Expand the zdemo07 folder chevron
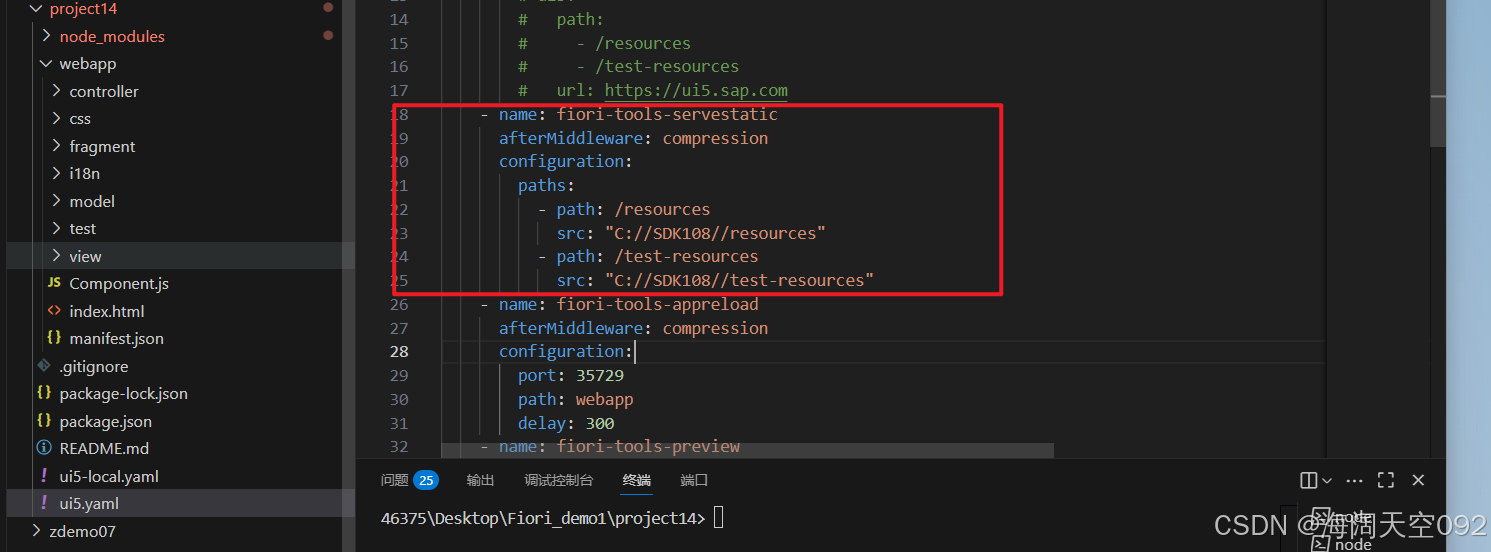The height and width of the screenshot is (552, 1491). pyautogui.click(x=37, y=531)
